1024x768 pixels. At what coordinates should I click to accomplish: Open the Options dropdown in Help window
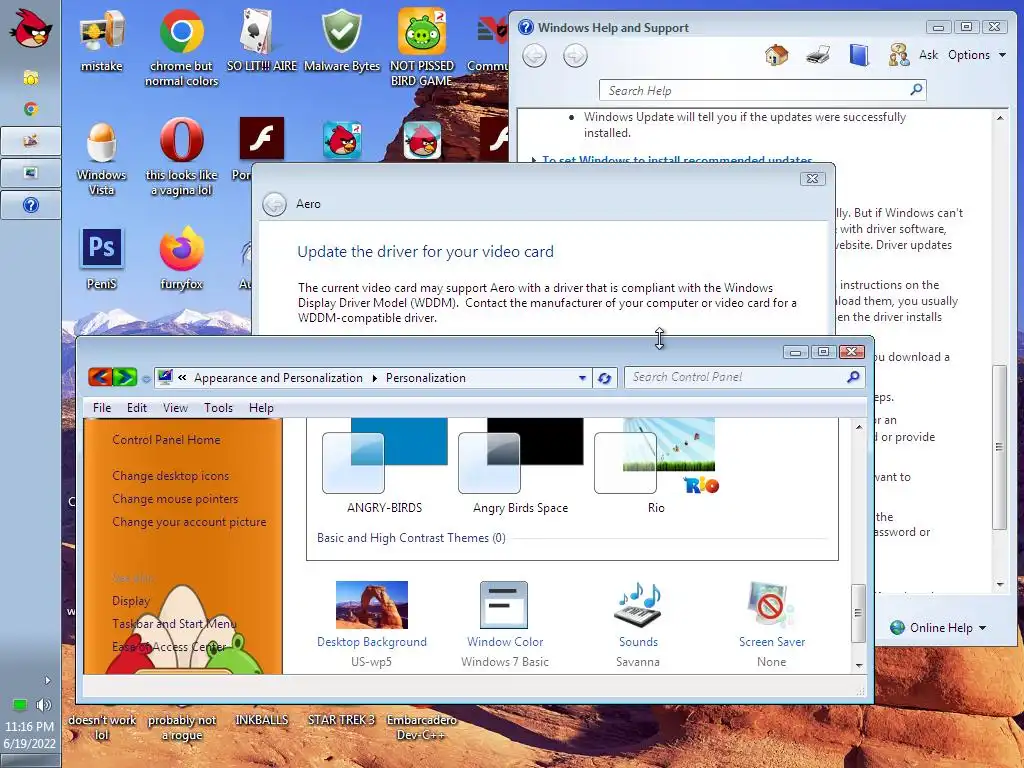click(x=977, y=55)
